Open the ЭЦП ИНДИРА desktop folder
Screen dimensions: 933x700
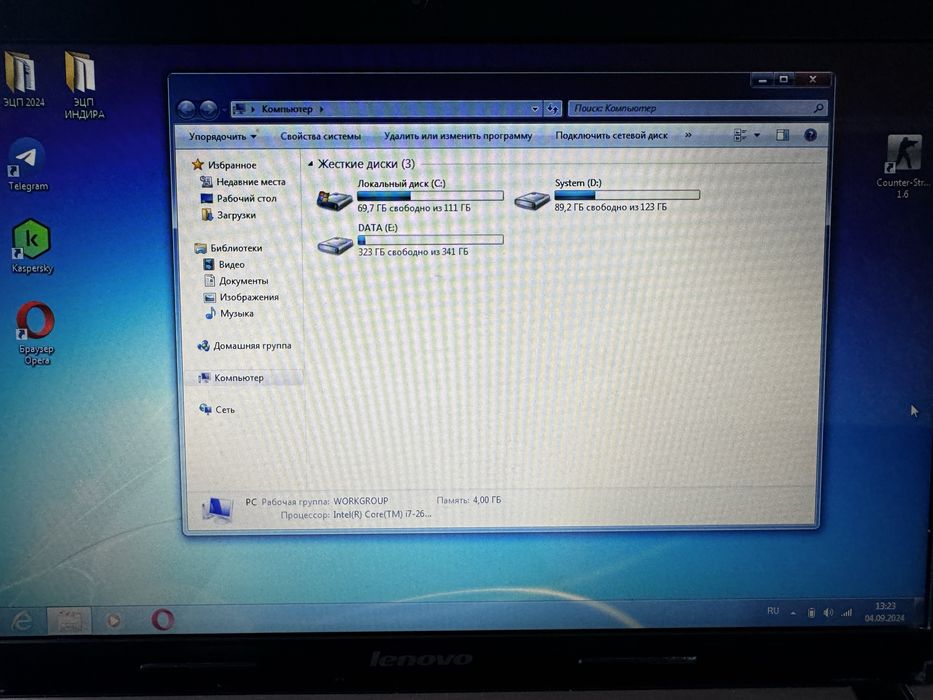point(83,85)
